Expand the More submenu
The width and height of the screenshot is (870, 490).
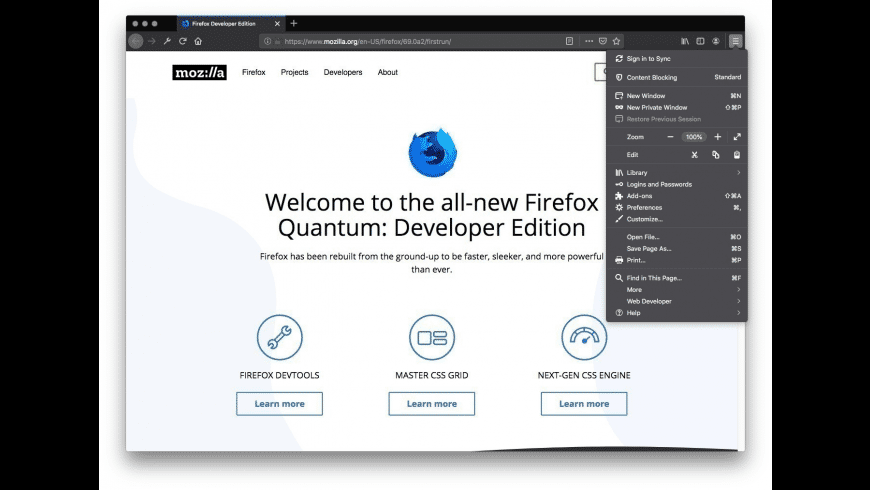pos(677,290)
